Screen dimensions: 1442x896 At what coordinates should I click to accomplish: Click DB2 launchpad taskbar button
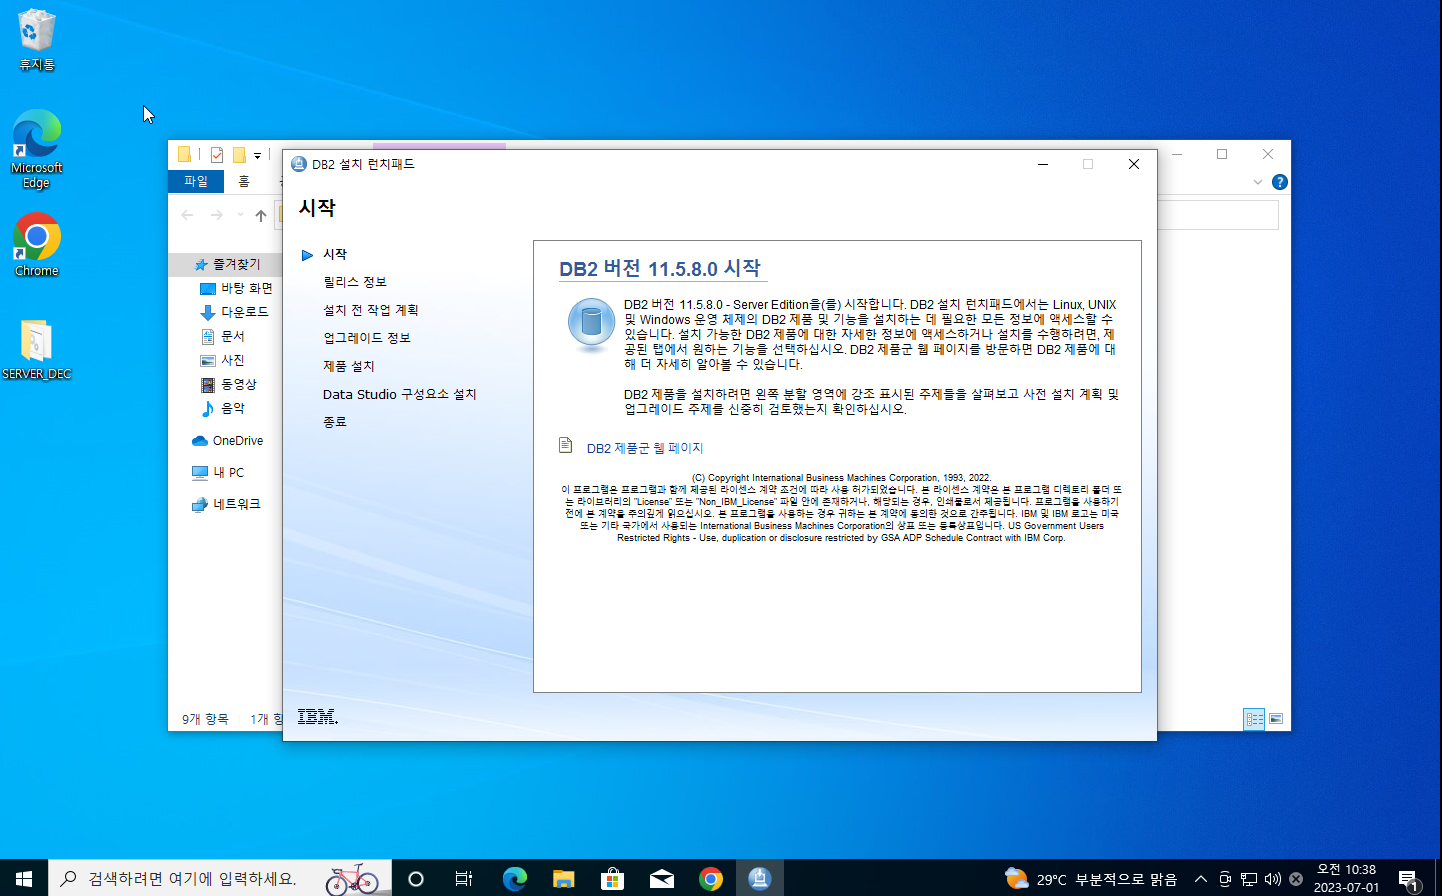click(760, 879)
